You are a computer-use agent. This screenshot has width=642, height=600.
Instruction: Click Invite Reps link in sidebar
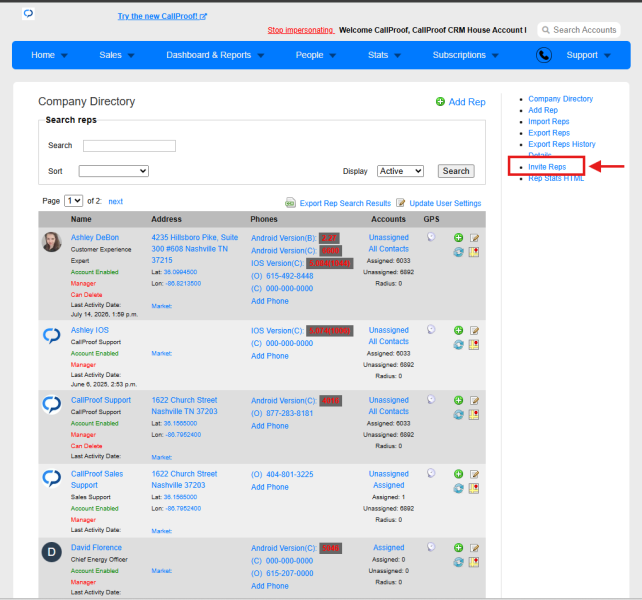click(x=547, y=167)
